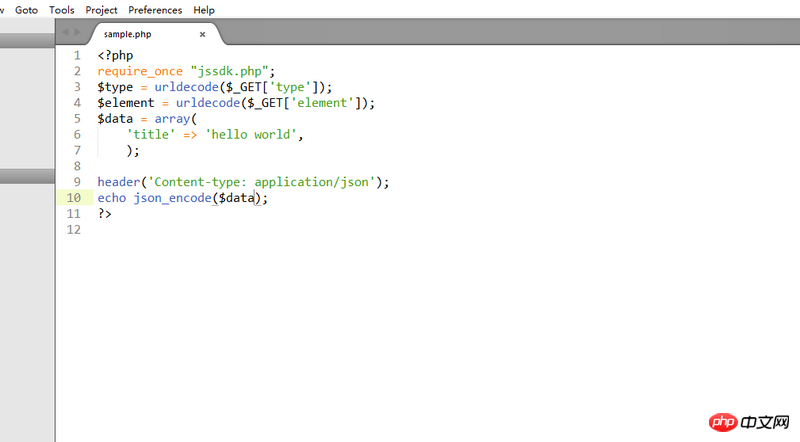Image resolution: width=800 pixels, height=442 pixels.
Task: Click line number 7 in gutter
Action: pos(77,150)
